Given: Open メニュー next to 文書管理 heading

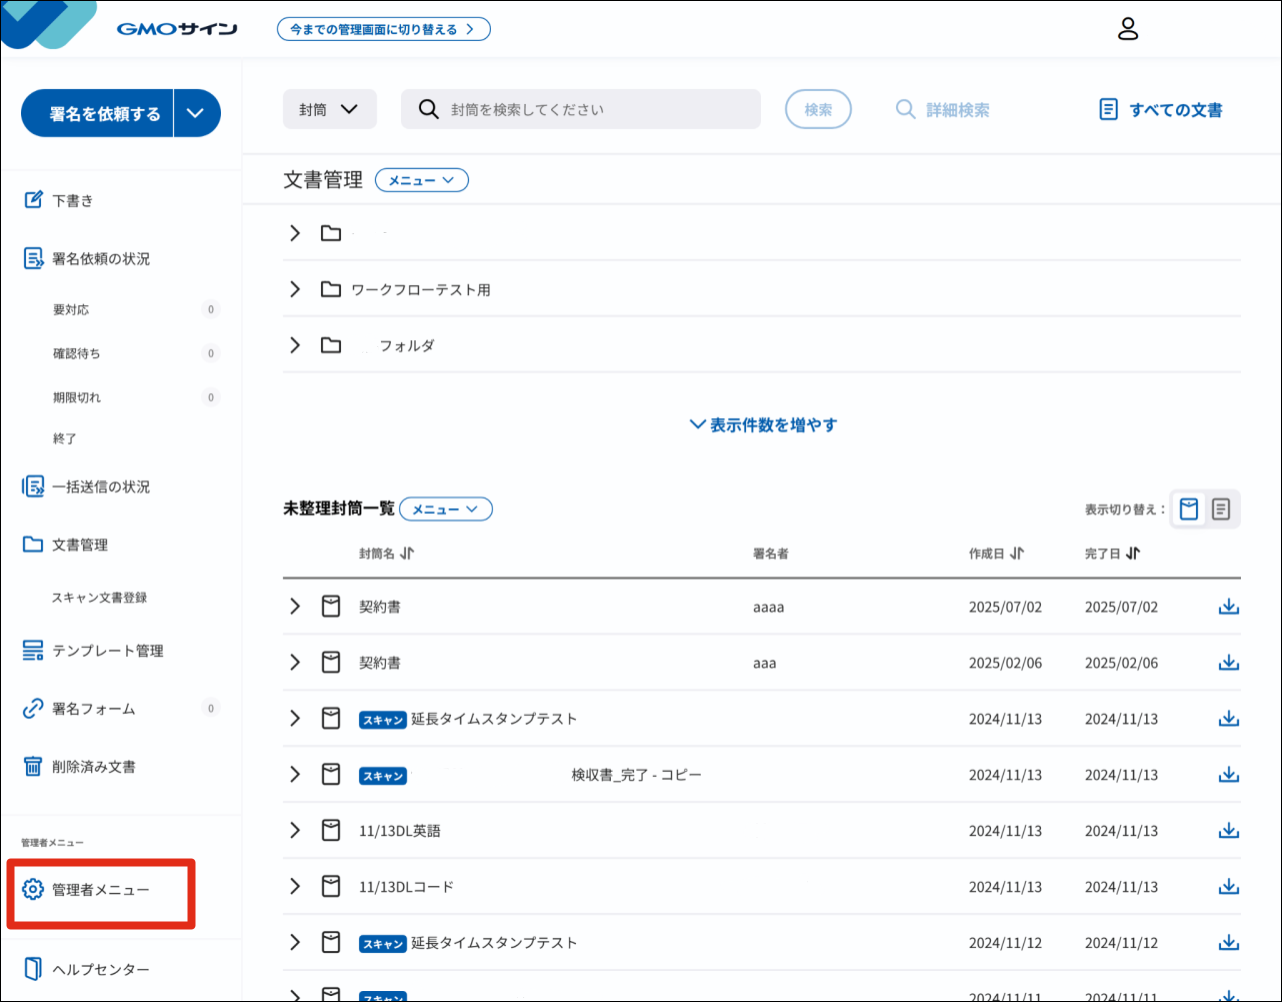Looking at the screenshot, I should tap(421, 180).
